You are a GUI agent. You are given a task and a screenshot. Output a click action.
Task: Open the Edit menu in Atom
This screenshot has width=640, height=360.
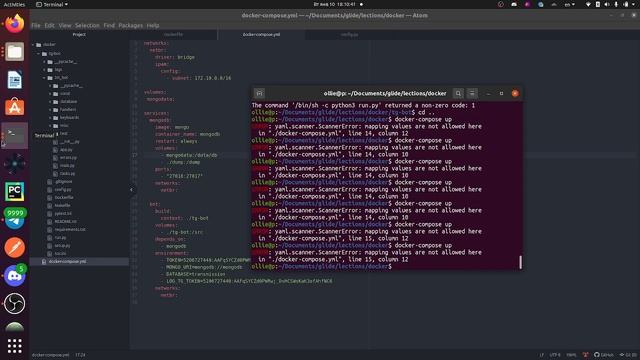point(49,25)
